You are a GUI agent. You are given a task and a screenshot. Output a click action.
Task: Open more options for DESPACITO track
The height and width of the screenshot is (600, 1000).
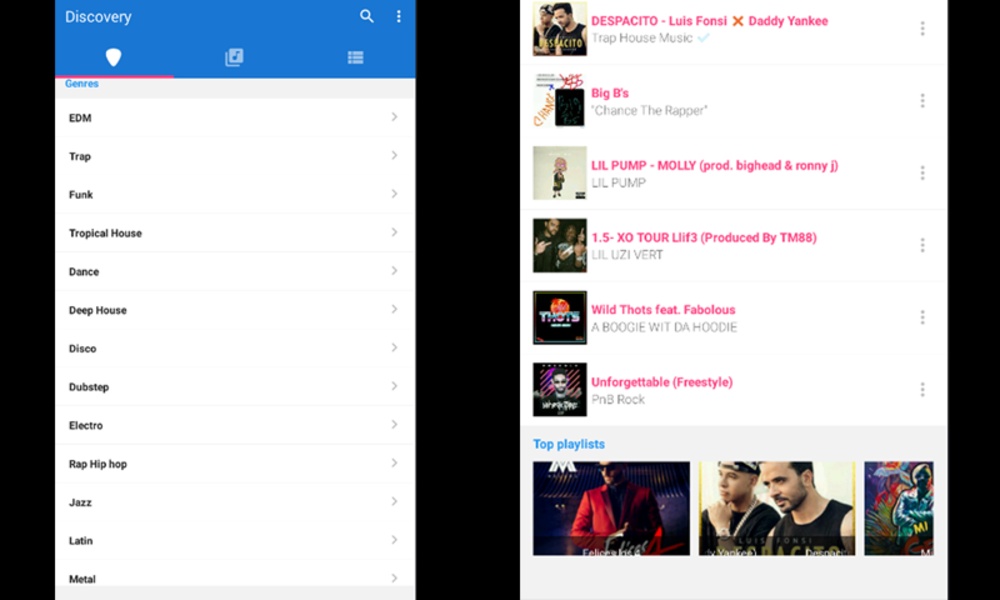922,29
